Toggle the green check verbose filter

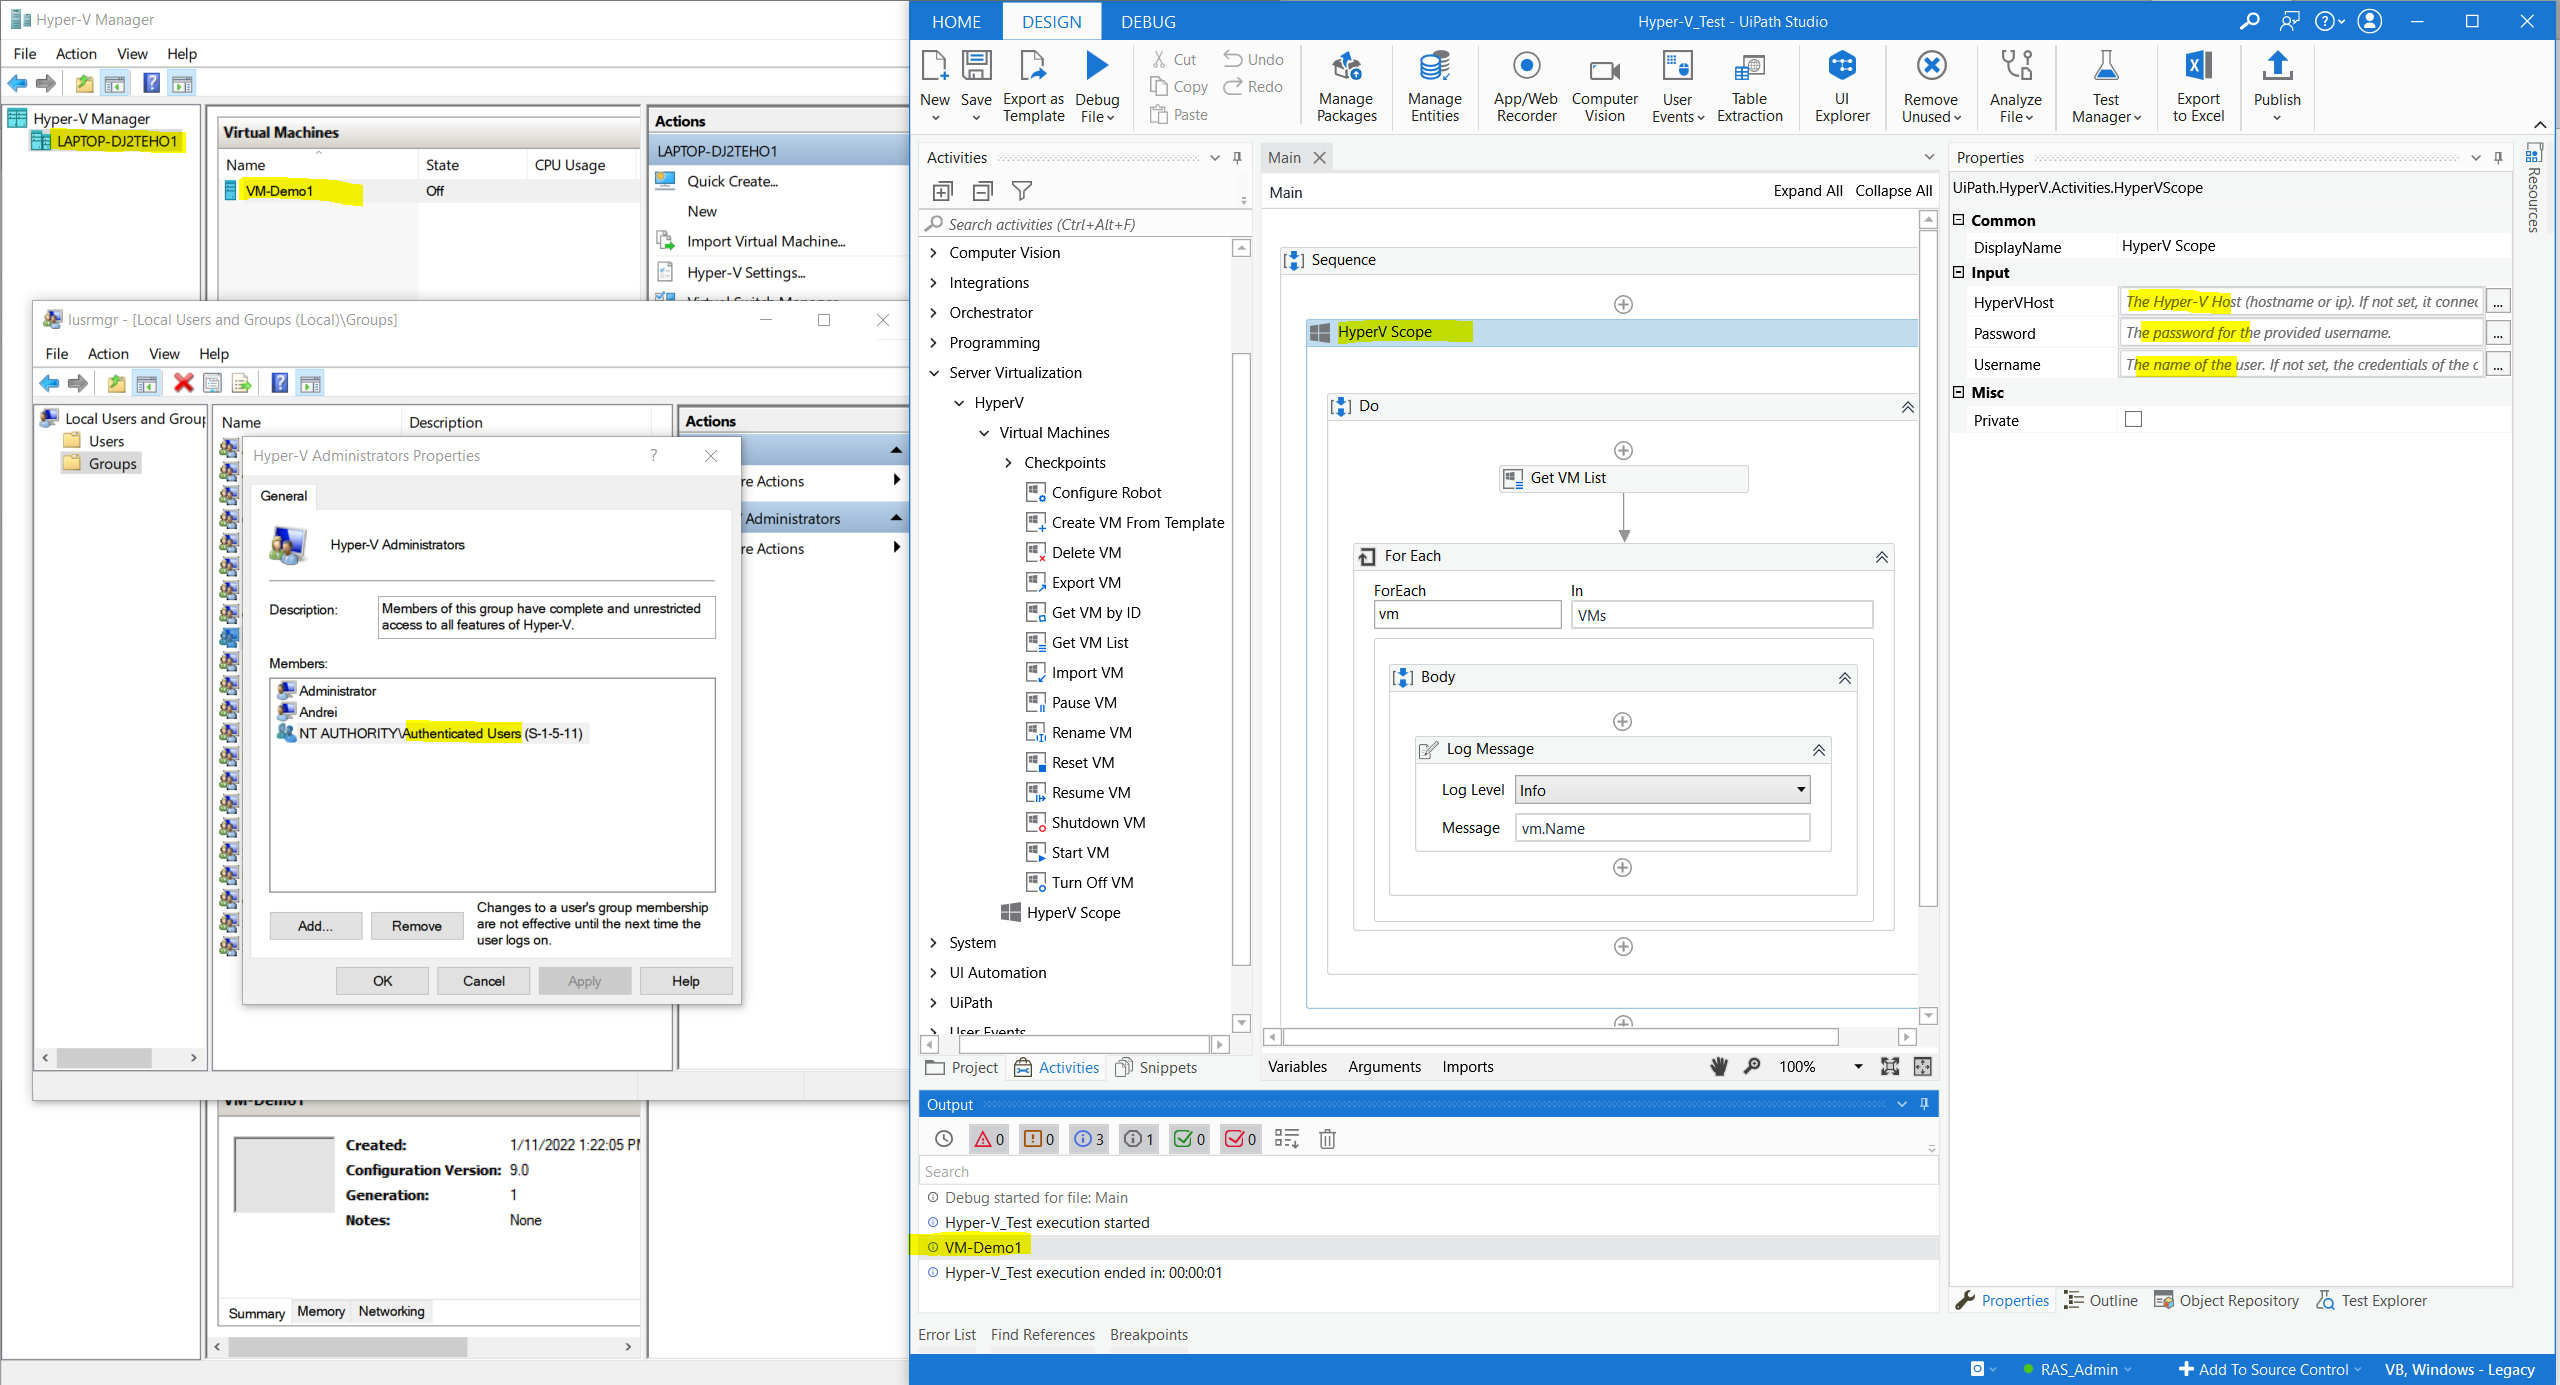coord(1190,1139)
